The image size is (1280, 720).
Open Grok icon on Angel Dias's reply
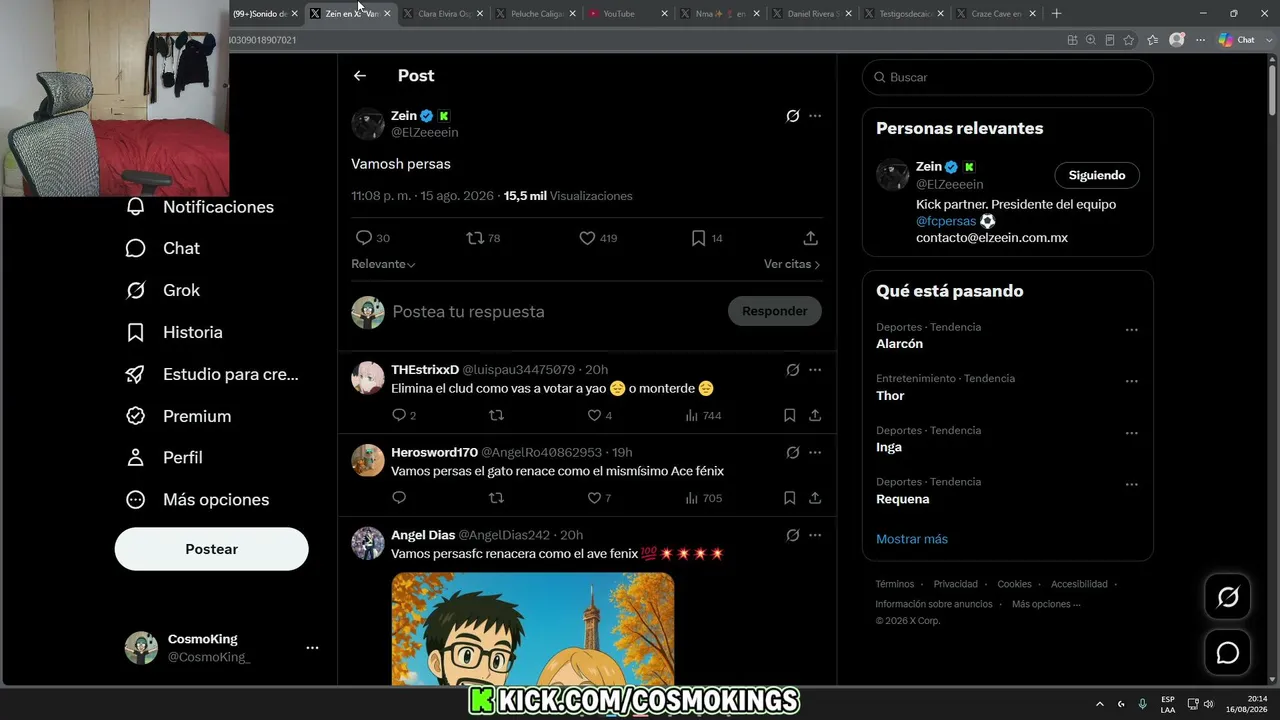tap(793, 535)
